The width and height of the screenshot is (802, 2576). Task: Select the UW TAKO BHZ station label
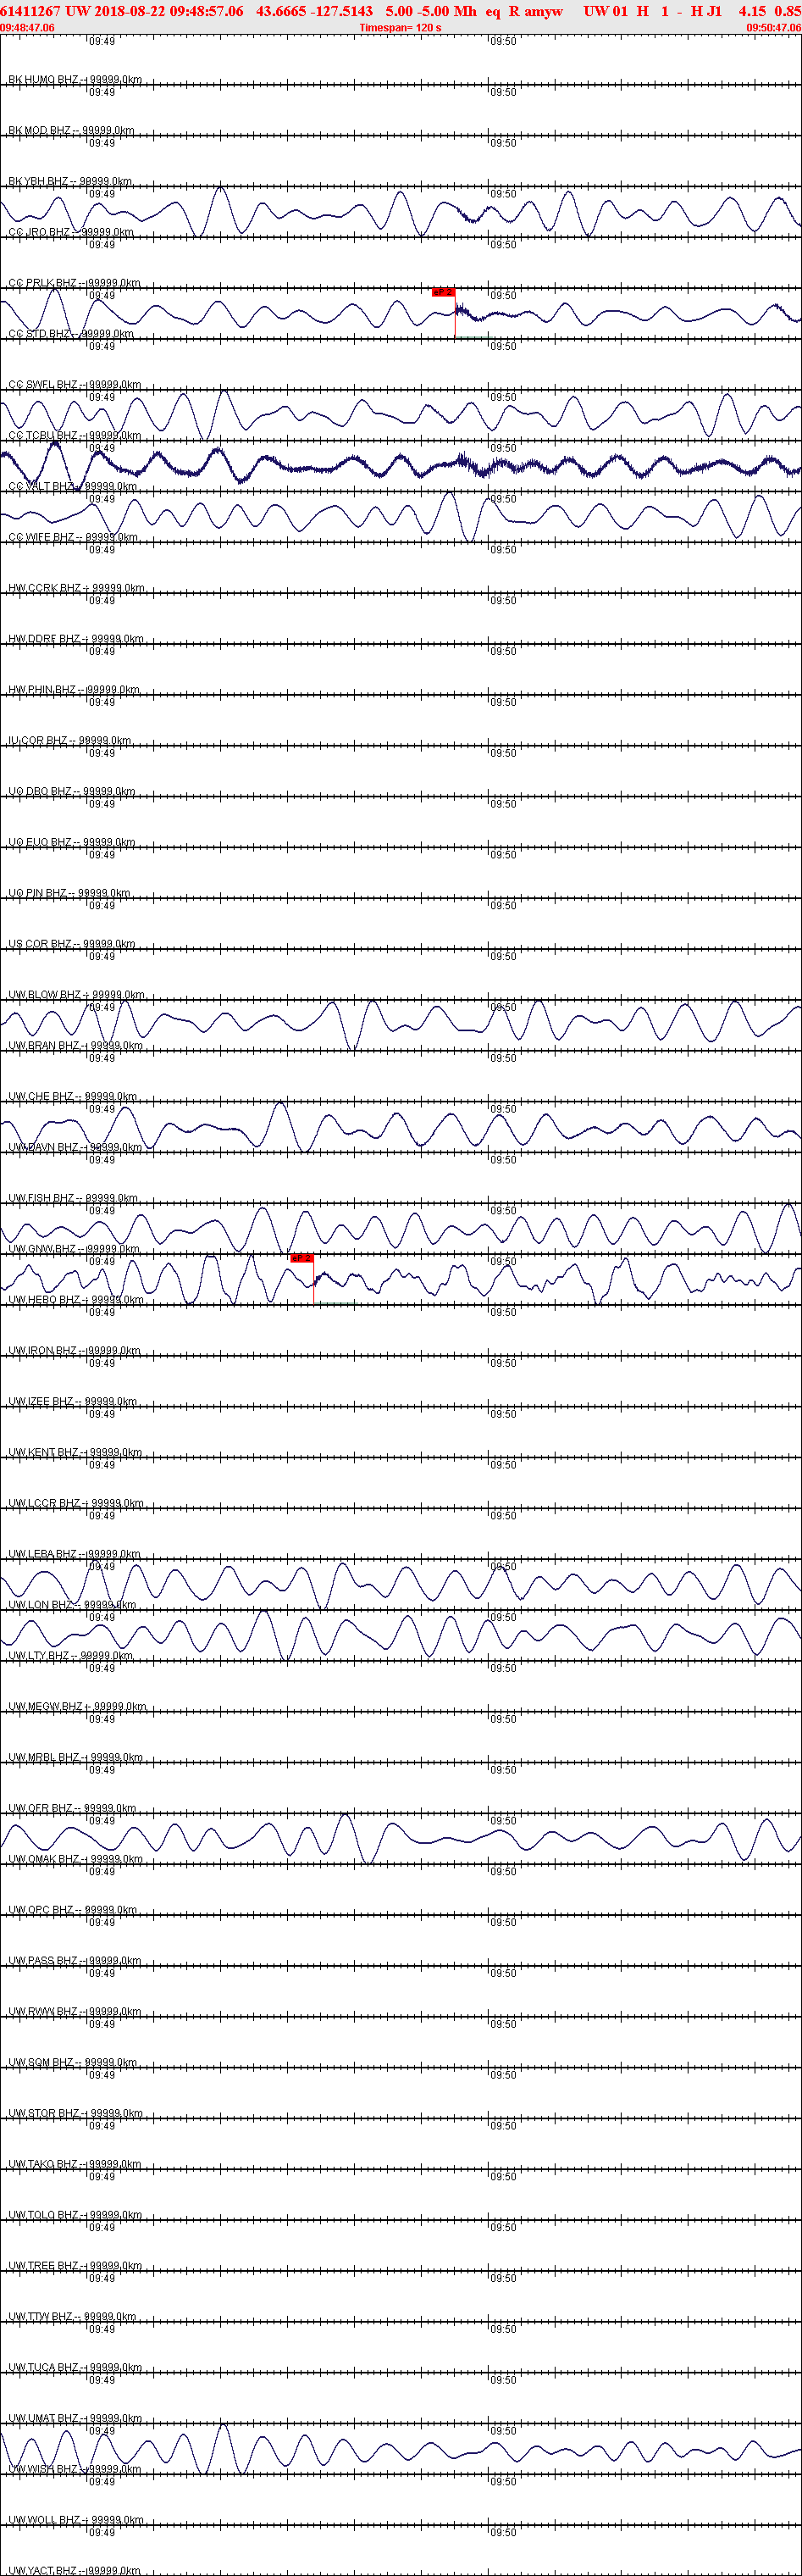(x=75, y=2165)
